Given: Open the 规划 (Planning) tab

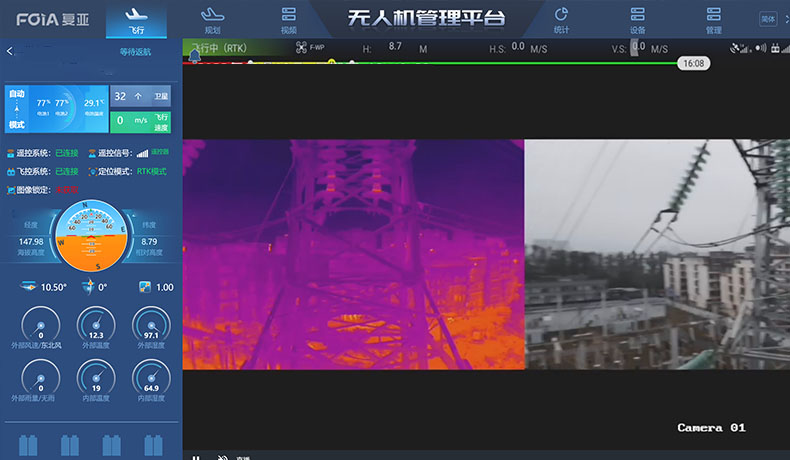Looking at the screenshot, I should pyautogui.click(x=211, y=20).
